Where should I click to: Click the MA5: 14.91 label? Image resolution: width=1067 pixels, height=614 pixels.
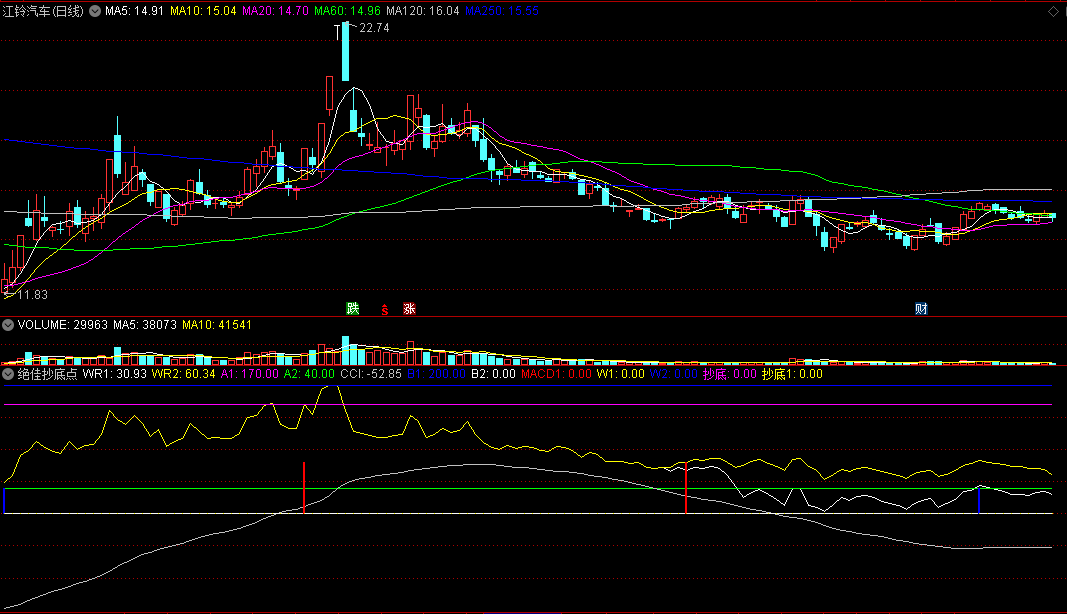(x=134, y=11)
